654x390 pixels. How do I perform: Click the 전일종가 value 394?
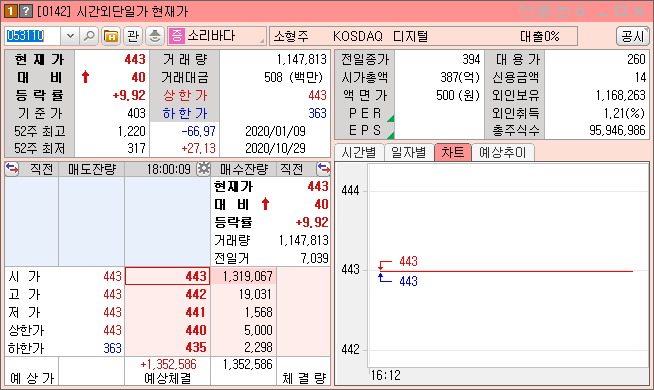coord(471,59)
